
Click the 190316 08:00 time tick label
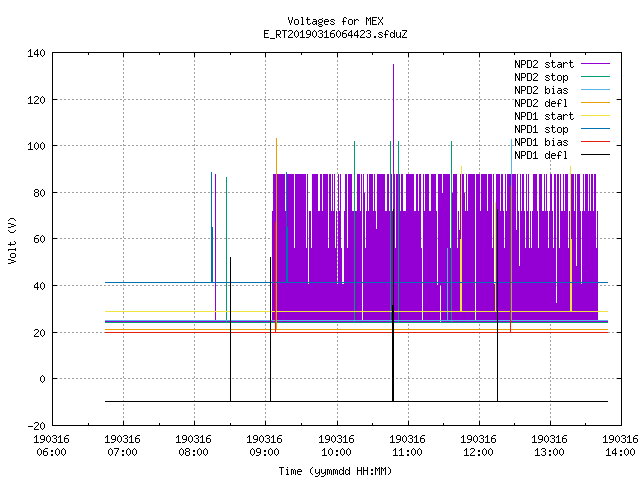tap(193, 446)
